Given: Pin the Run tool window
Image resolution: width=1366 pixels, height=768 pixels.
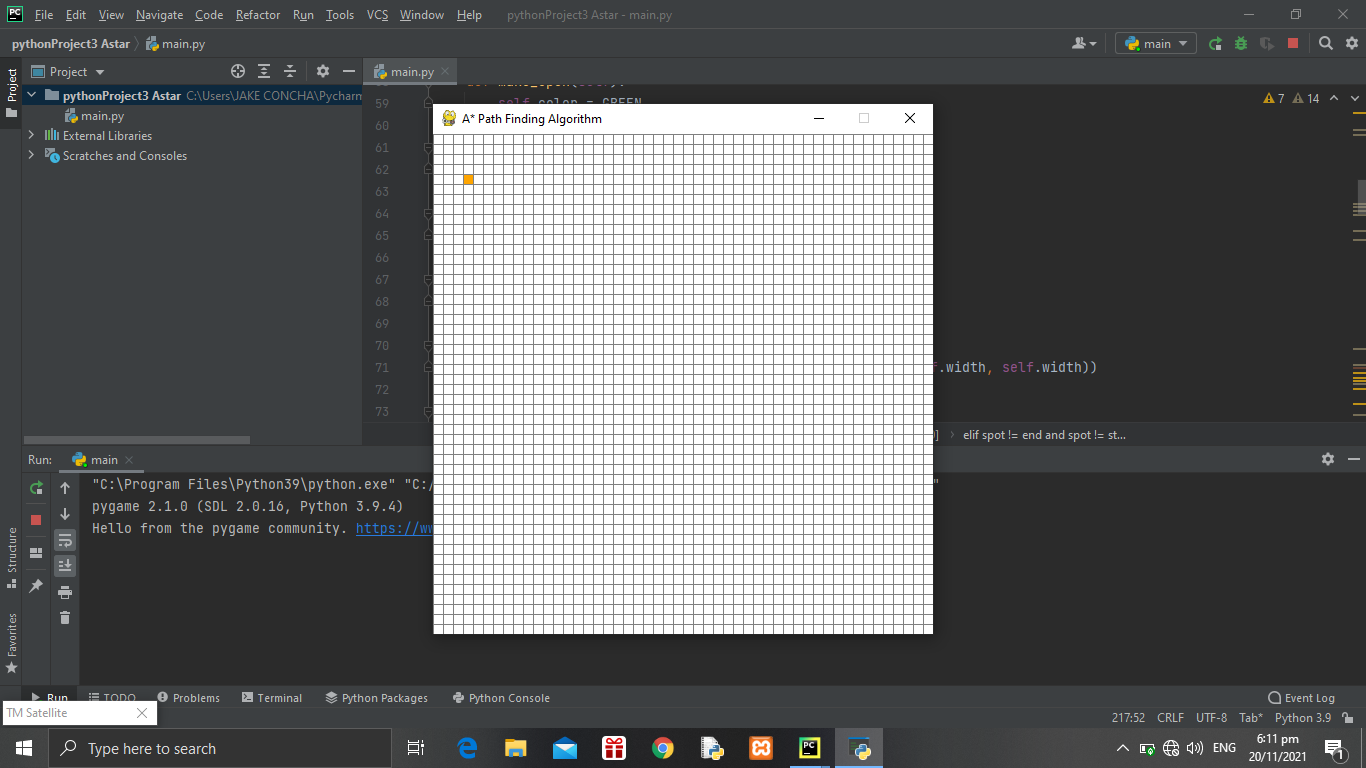Looking at the screenshot, I should pos(36,585).
